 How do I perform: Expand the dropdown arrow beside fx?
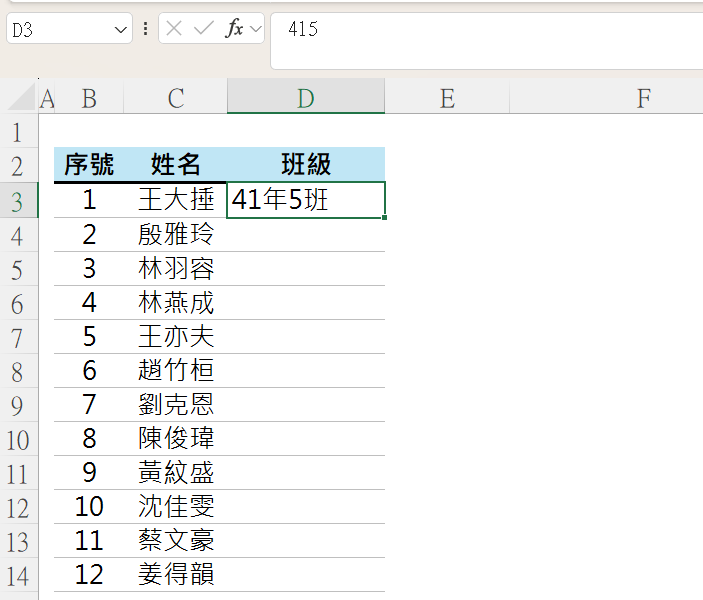point(256,29)
